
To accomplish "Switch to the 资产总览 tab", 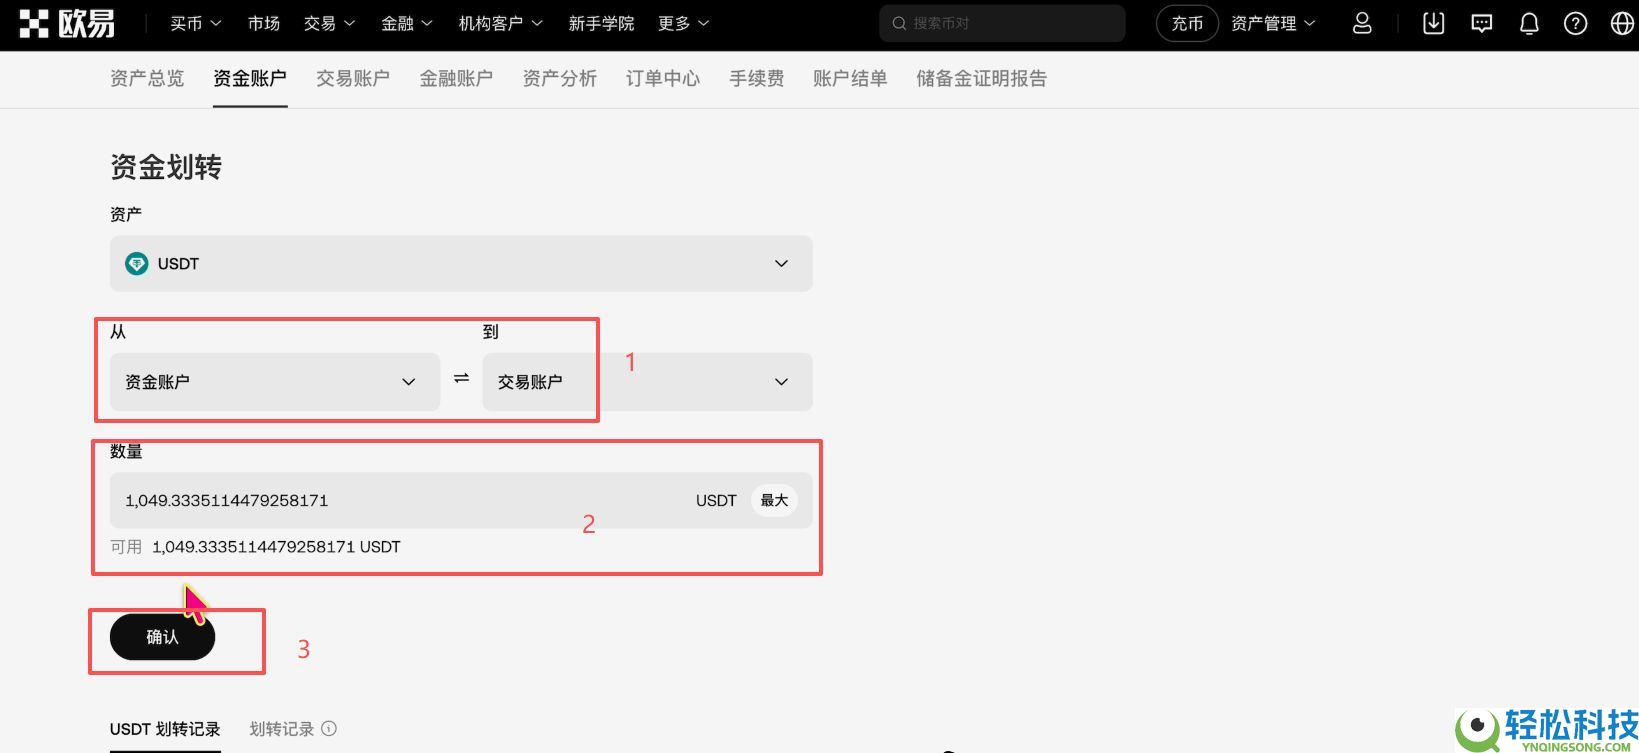I will click(x=147, y=78).
